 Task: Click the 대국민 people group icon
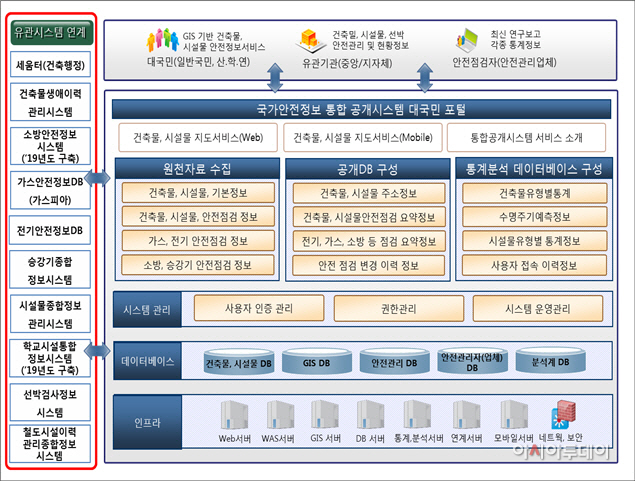pyautogui.click(x=162, y=40)
